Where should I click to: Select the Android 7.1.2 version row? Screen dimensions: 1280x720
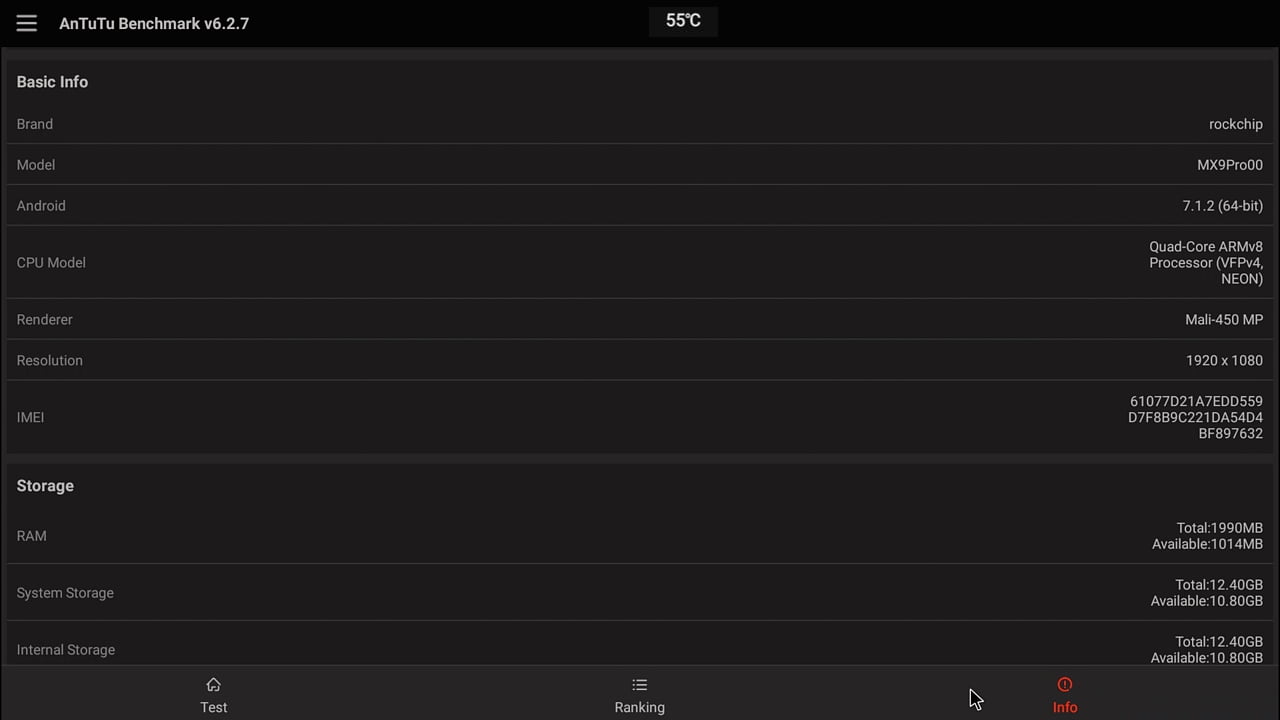coord(640,206)
